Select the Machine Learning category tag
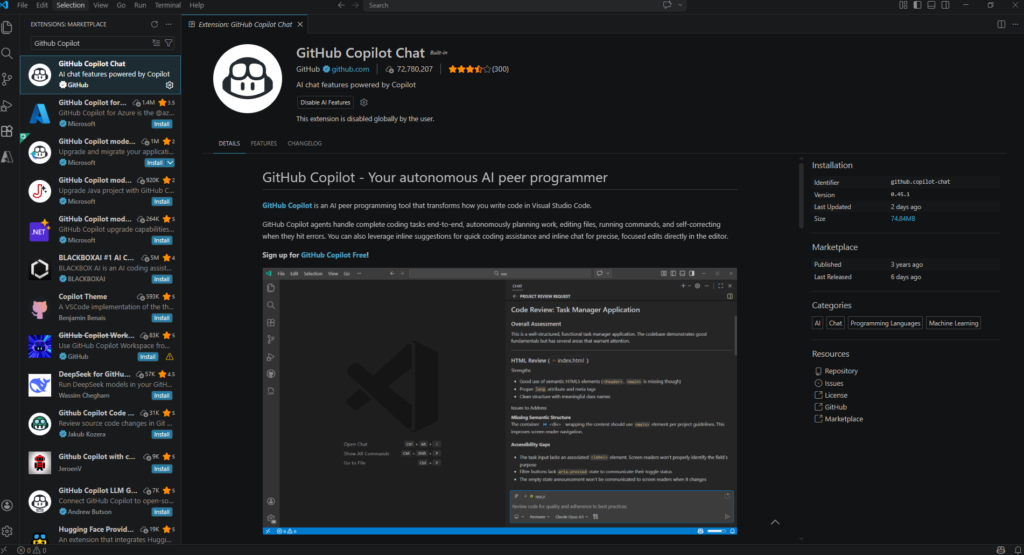 tap(953, 323)
